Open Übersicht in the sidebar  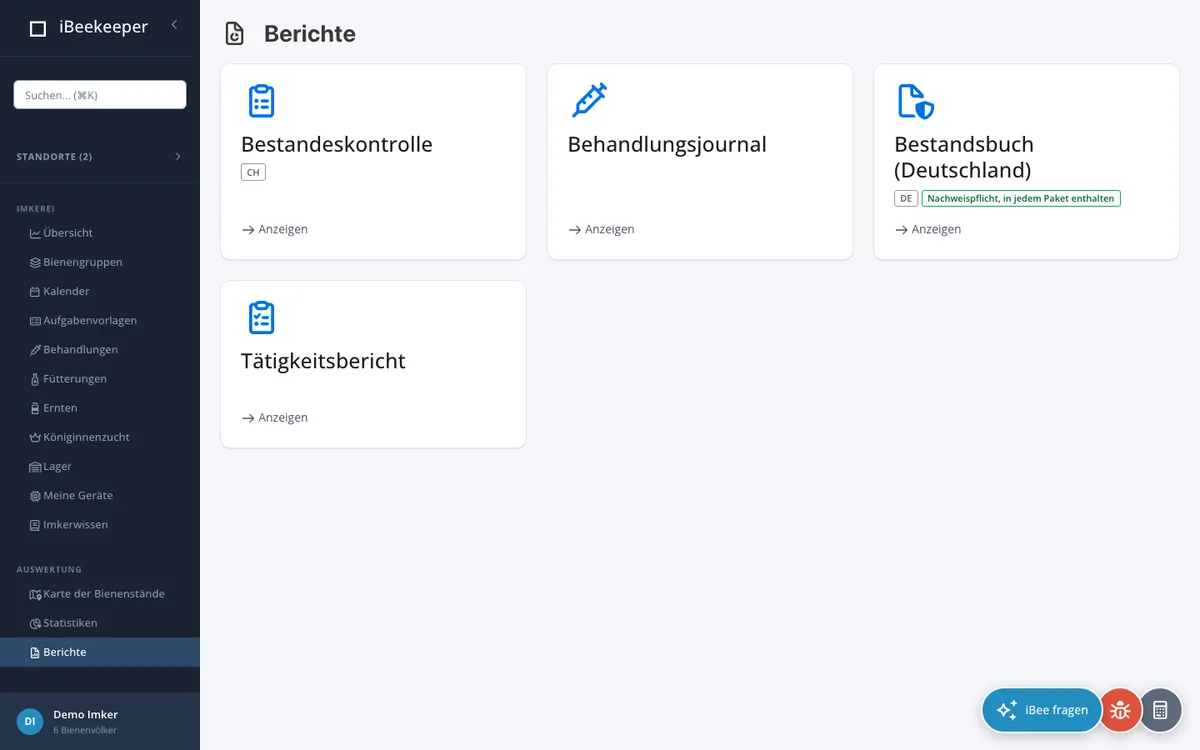coord(100,233)
